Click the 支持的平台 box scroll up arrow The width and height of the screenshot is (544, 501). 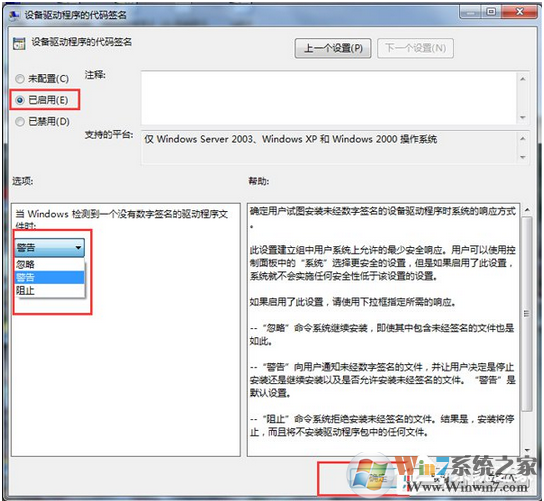point(523,139)
